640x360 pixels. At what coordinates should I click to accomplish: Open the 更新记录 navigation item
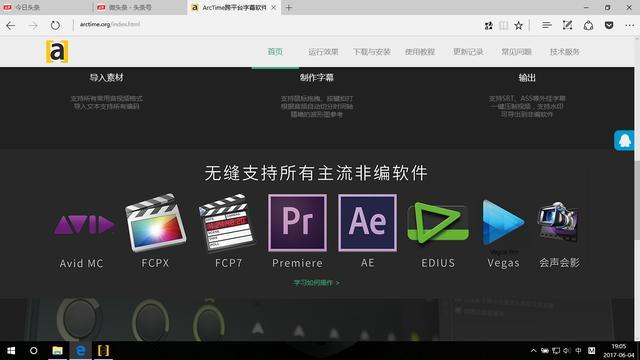coord(468,52)
